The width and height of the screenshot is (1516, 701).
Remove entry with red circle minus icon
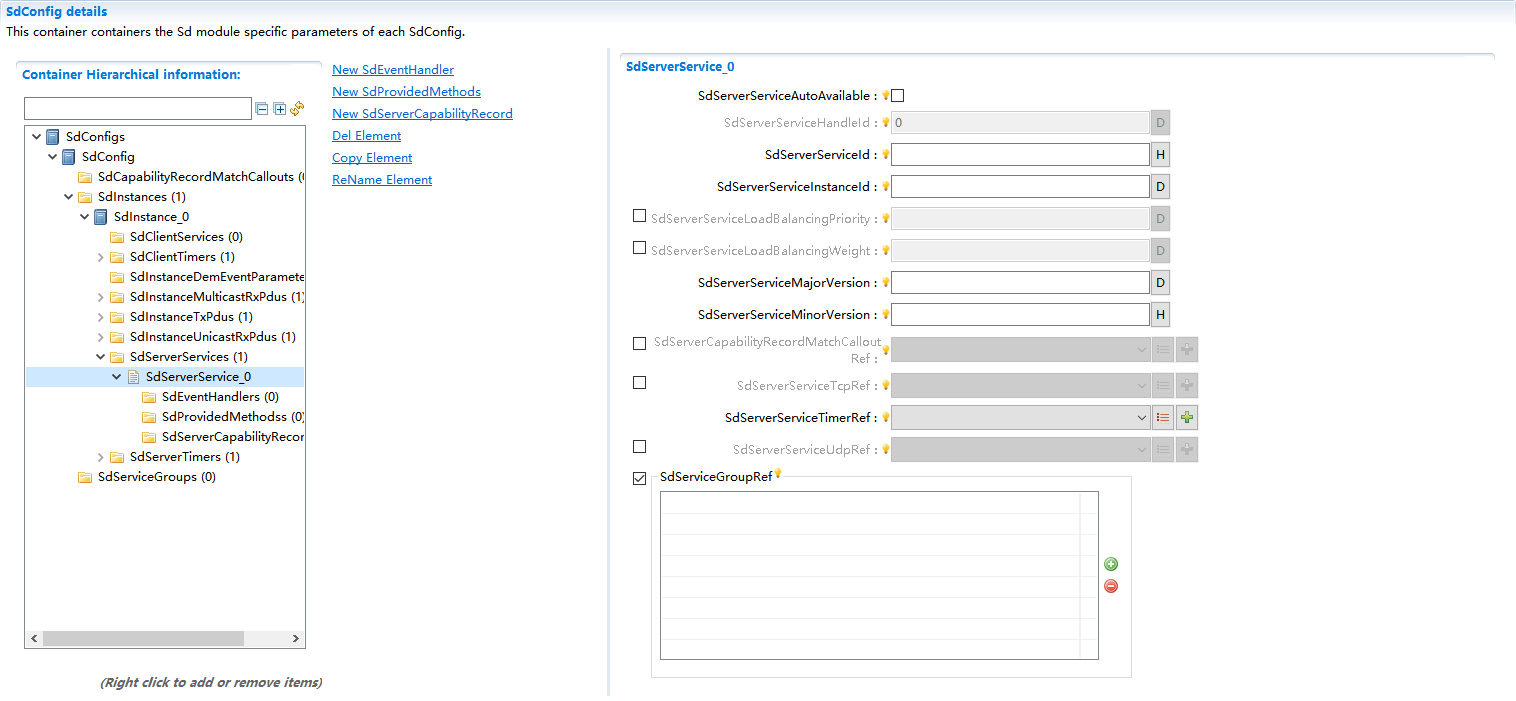1111,586
